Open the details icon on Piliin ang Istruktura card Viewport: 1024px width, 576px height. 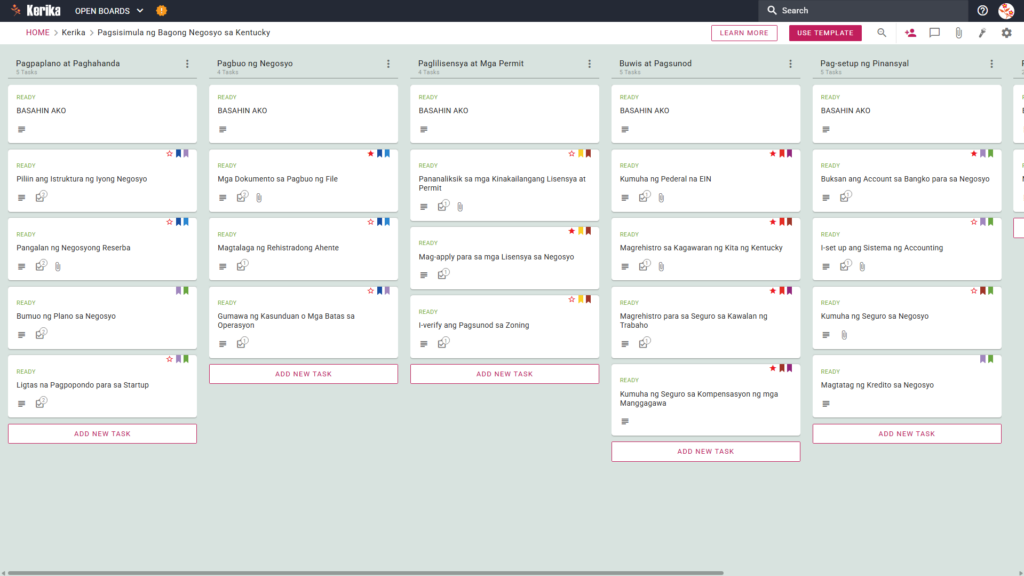pyautogui.click(x=22, y=197)
